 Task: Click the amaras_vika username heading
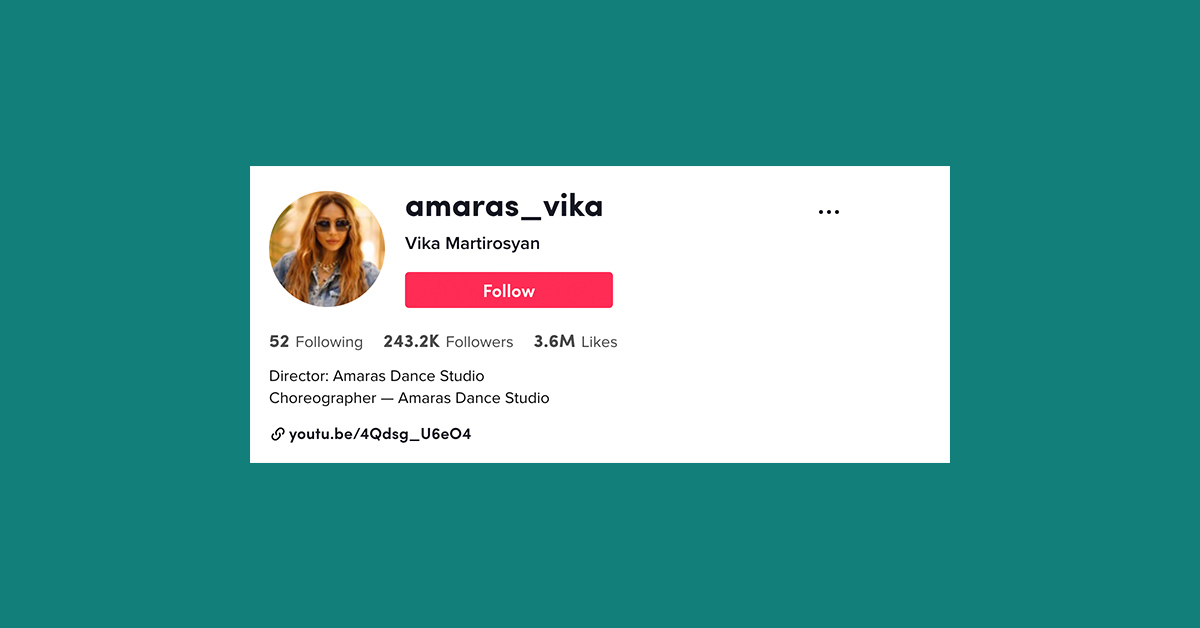coord(504,206)
